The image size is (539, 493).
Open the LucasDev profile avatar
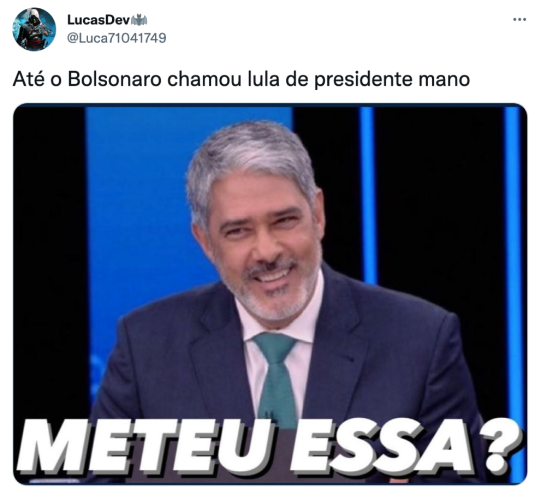click(34, 29)
